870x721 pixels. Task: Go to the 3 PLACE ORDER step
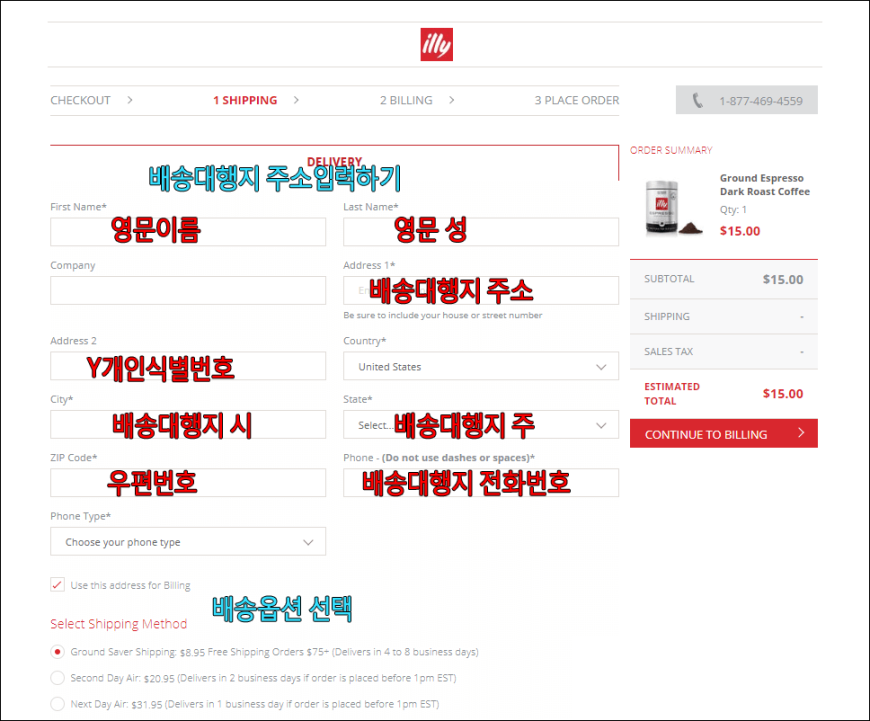click(576, 100)
